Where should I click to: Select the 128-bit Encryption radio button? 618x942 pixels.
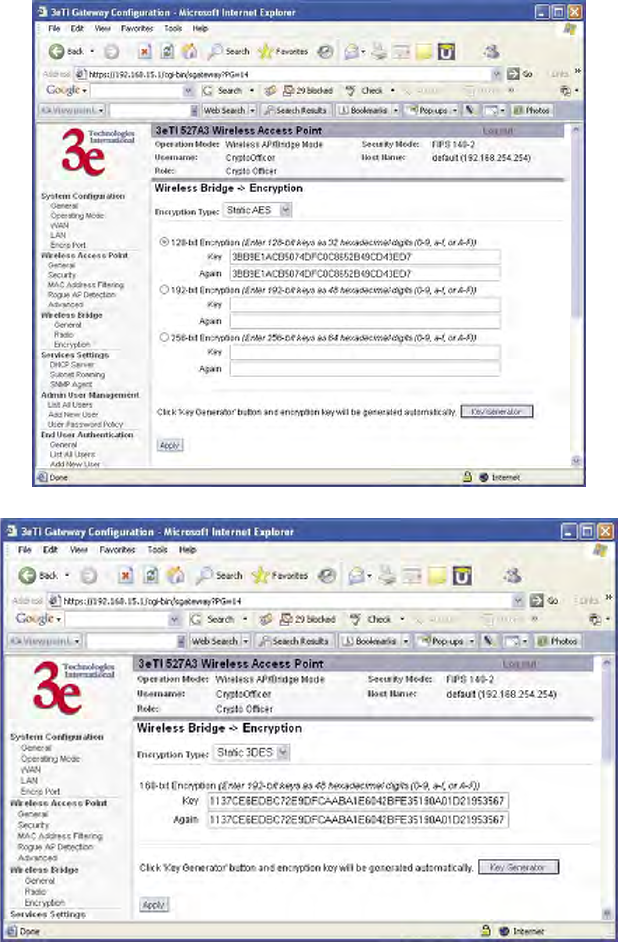(x=164, y=242)
